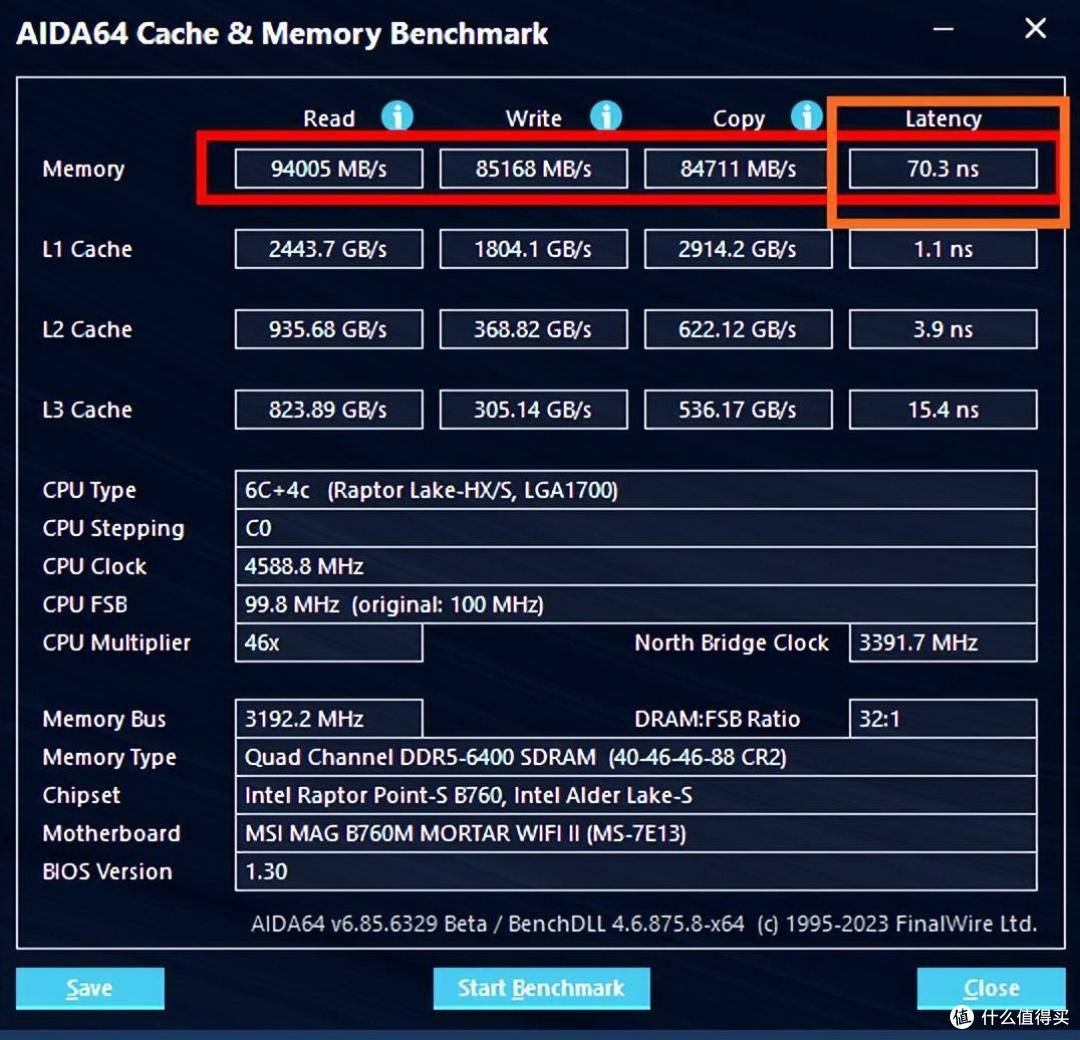Click L2 Cache Read value 935.68 GB/s
1080x1040 pixels.
pos(329,329)
